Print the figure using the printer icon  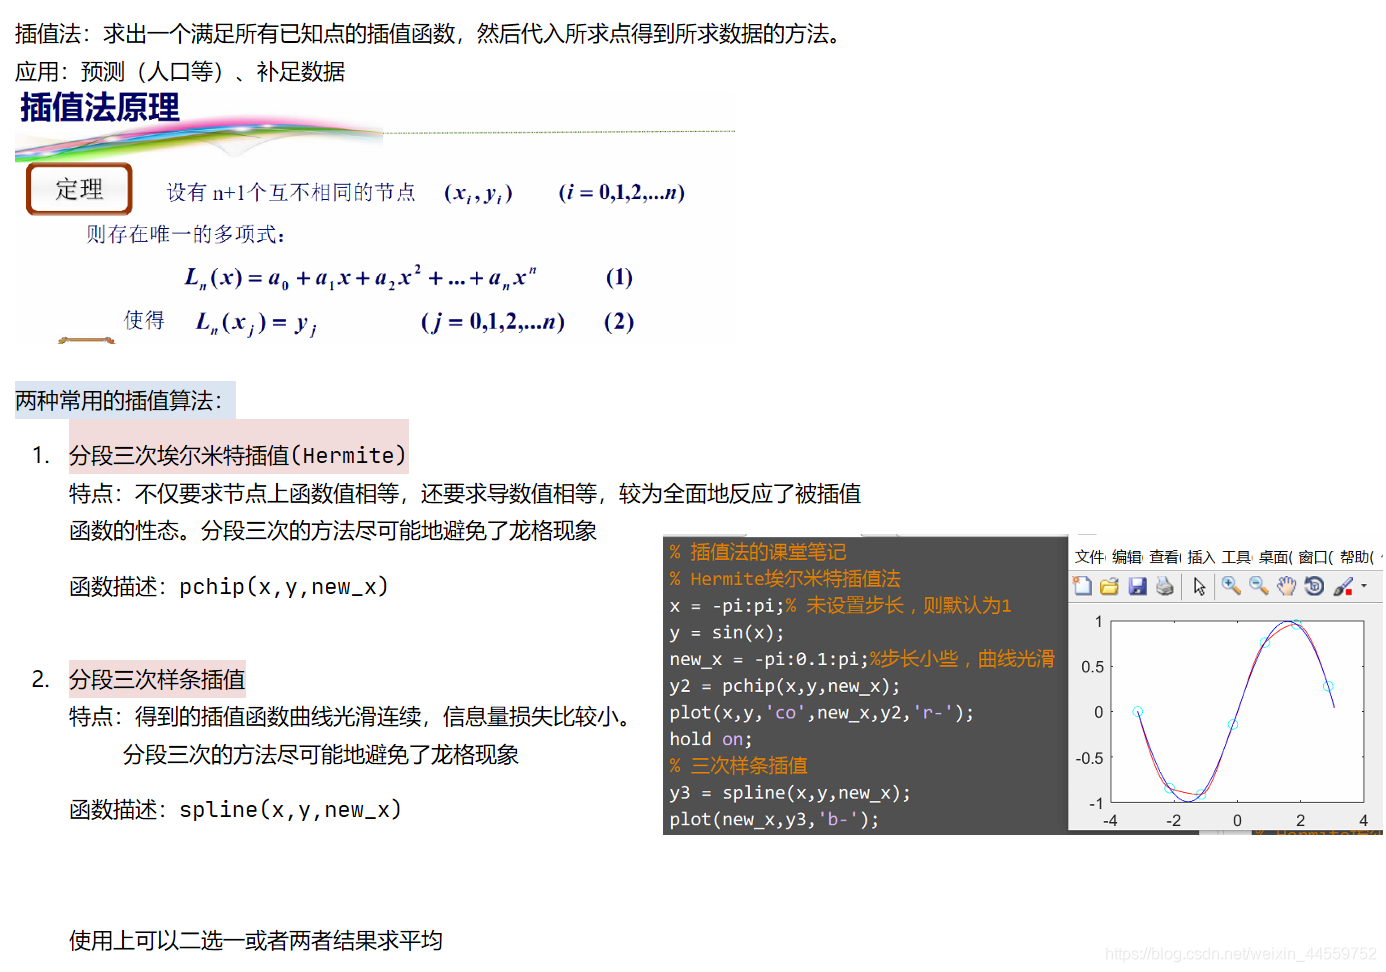click(1164, 586)
